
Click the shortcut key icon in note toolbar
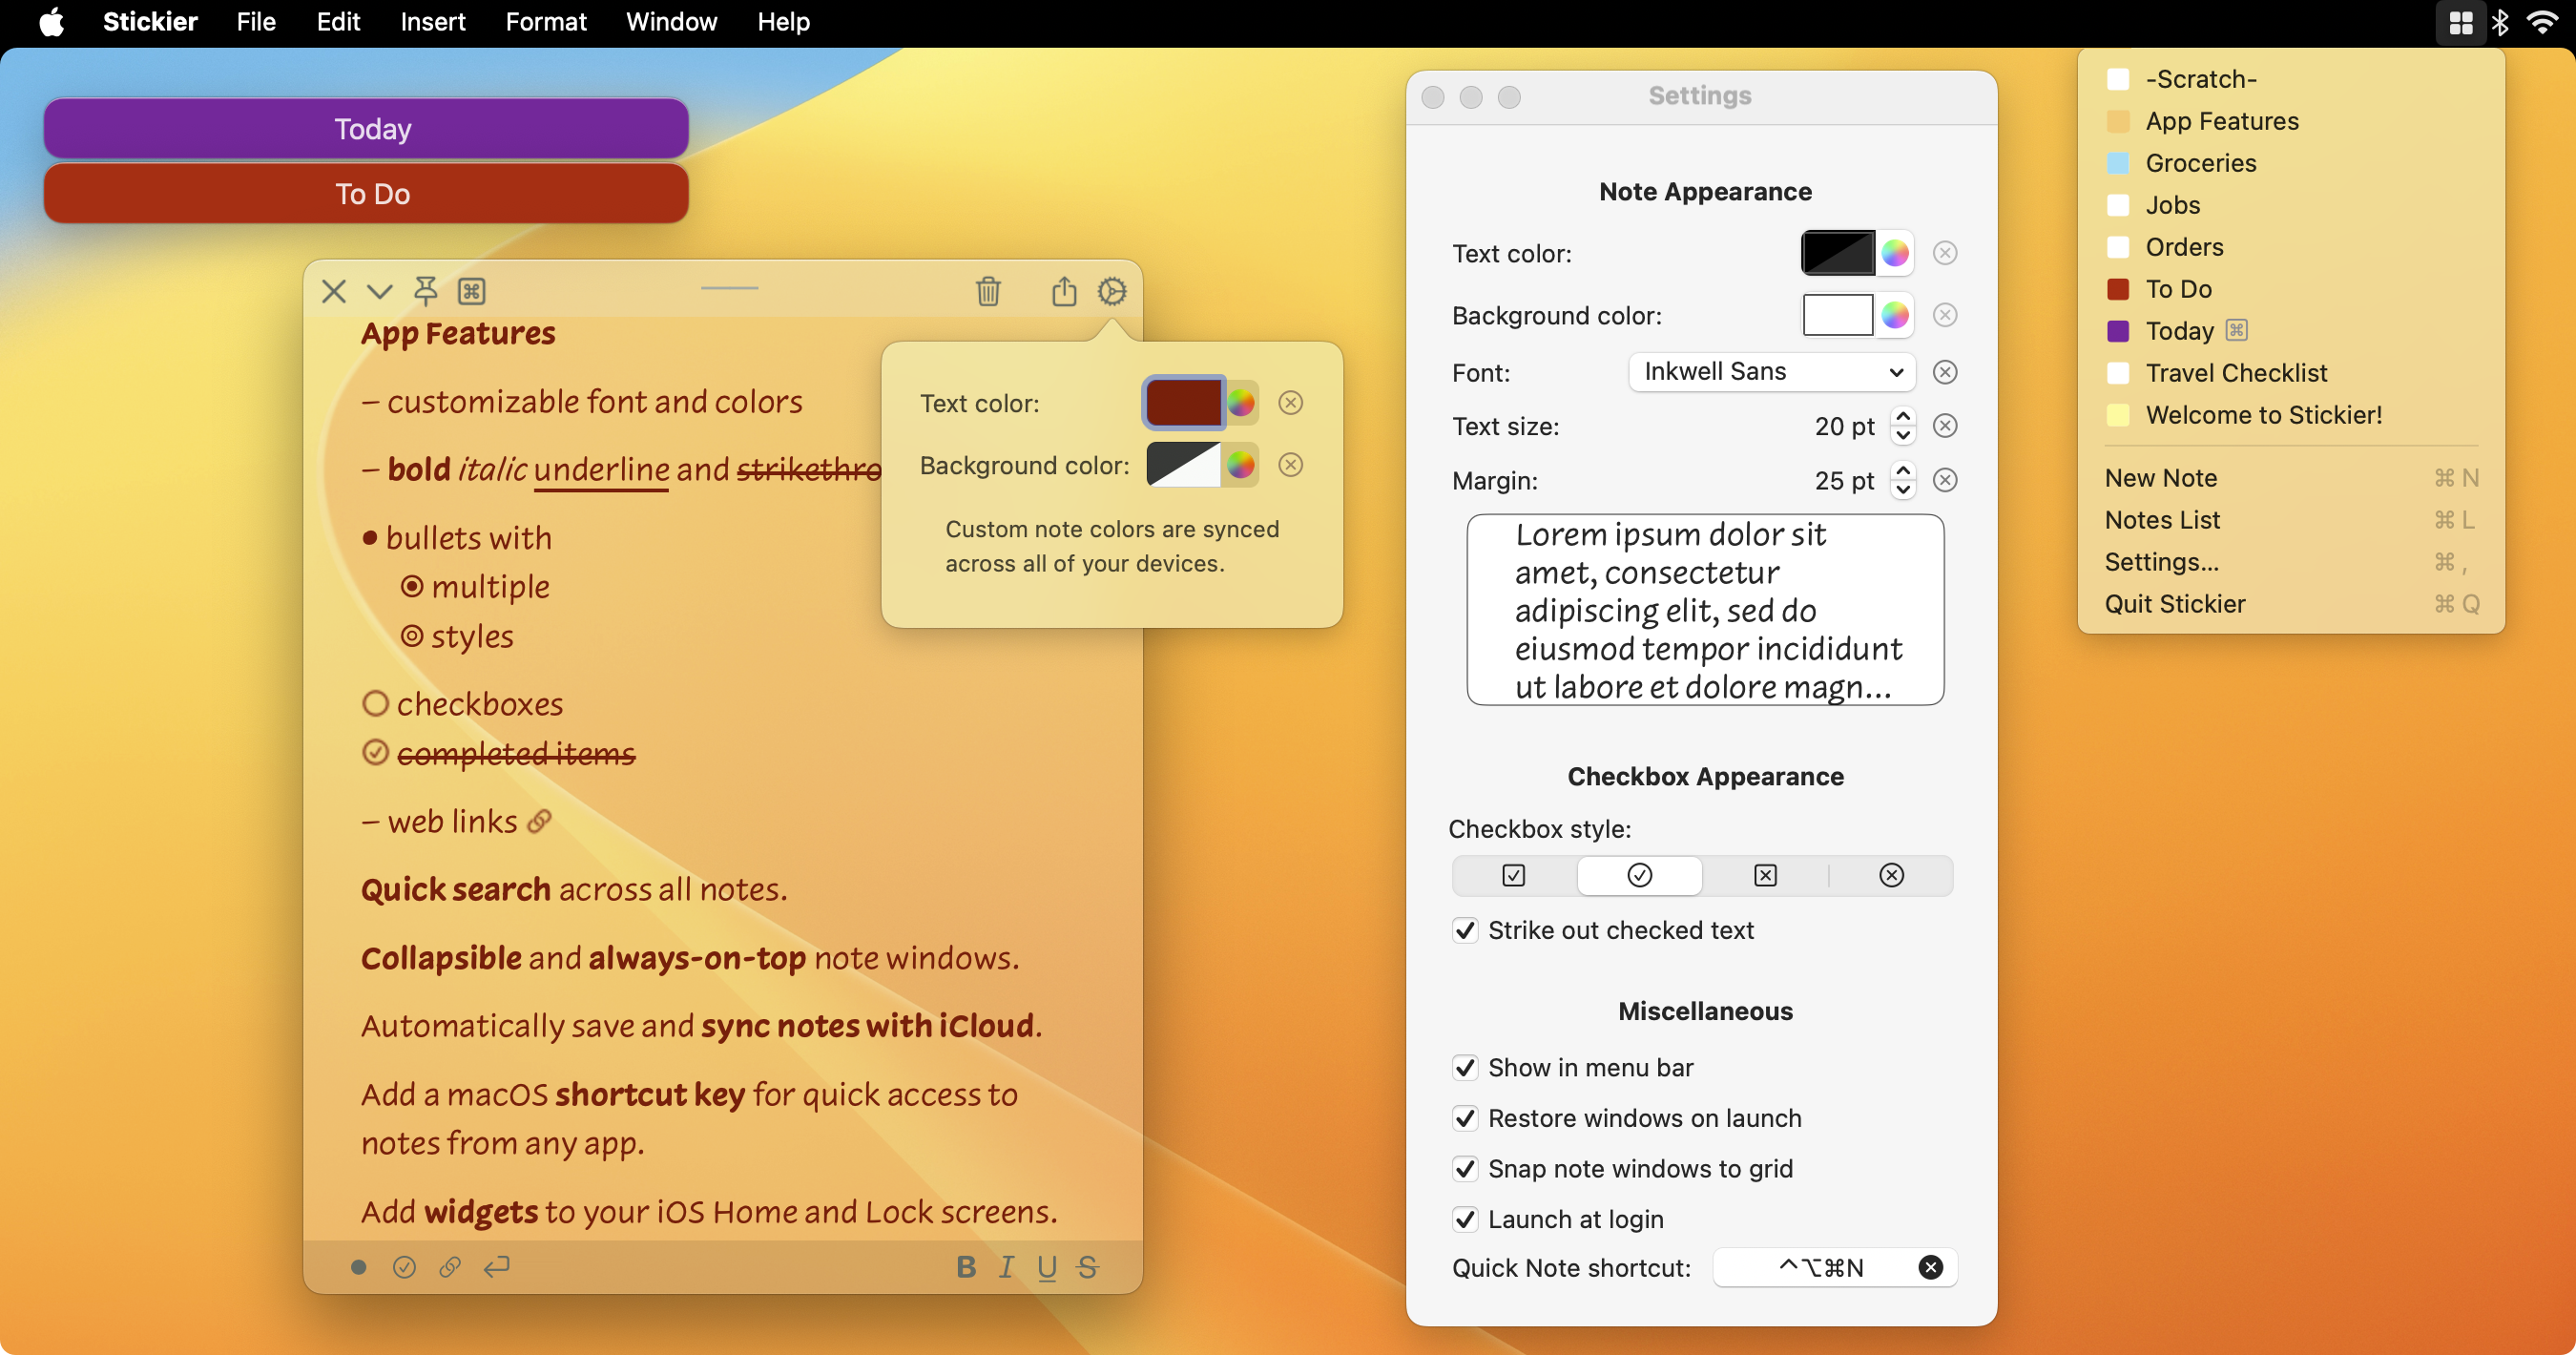(471, 291)
